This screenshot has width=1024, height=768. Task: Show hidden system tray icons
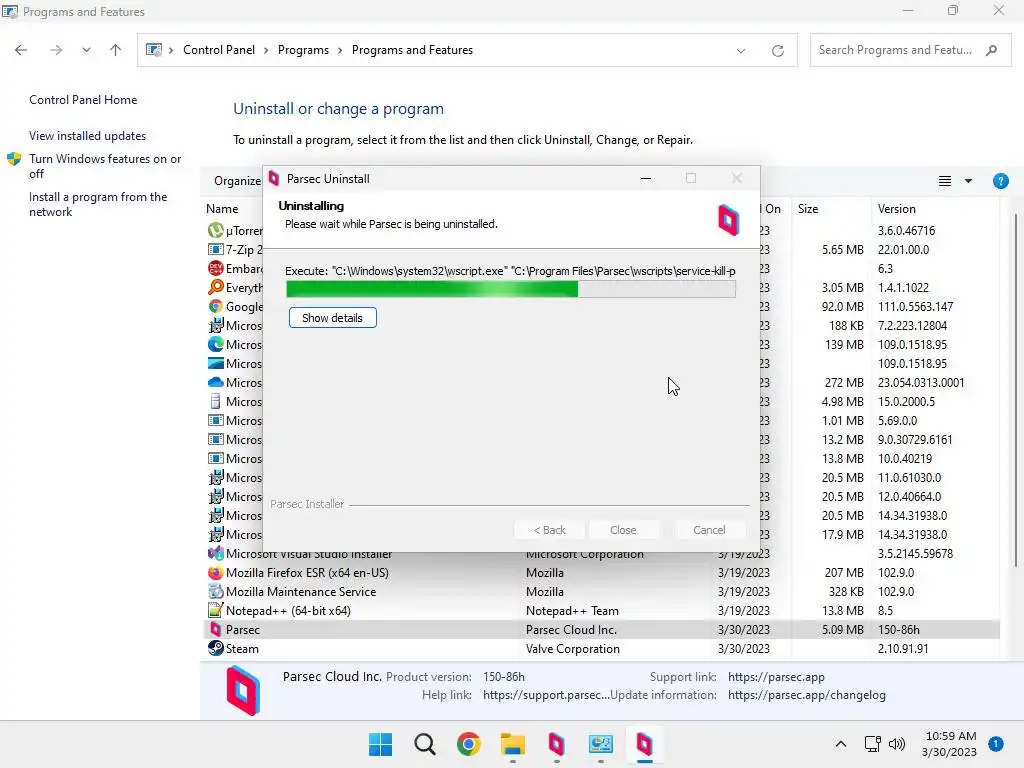(x=840, y=744)
